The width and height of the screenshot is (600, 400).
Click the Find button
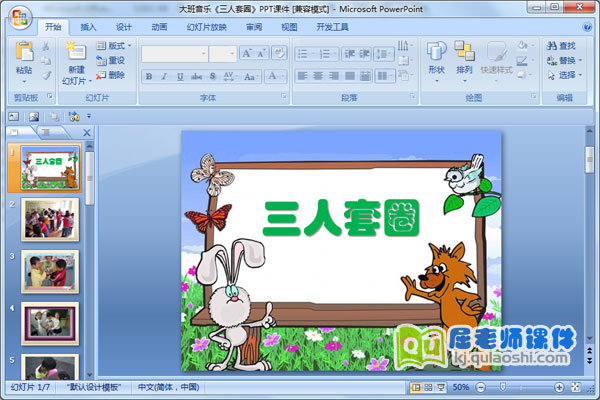coord(562,46)
